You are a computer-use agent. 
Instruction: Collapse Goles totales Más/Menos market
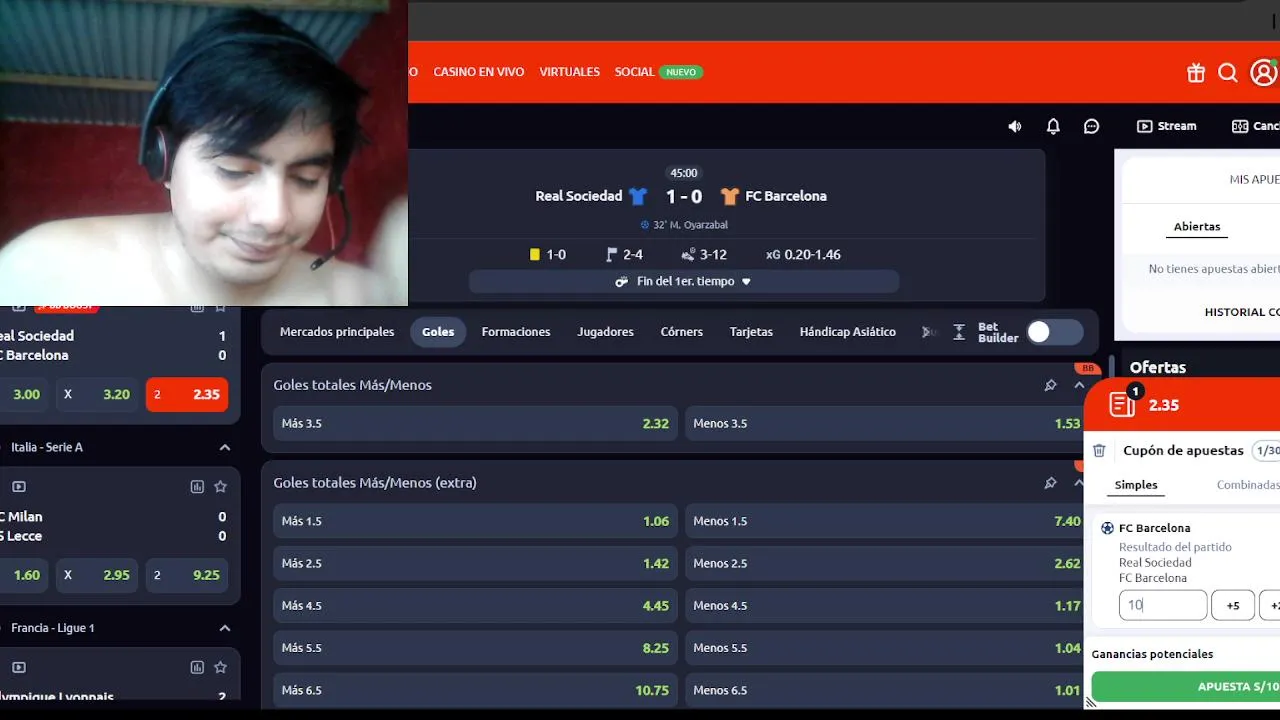[1079, 385]
